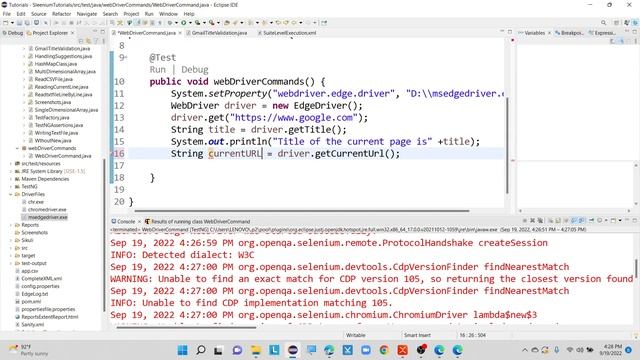Screen dimensions: 640x360
Task: Open Windows taskbar Search
Action: (x=201, y=350)
